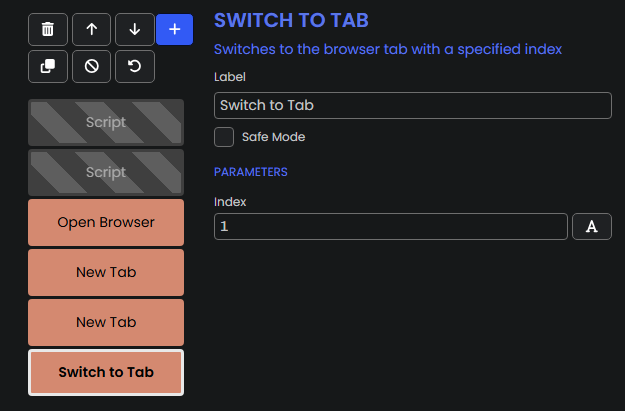The width and height of the screenshot is (625, 411).
Task: Enable the Safe Mode checkbox
Action: 224,137
